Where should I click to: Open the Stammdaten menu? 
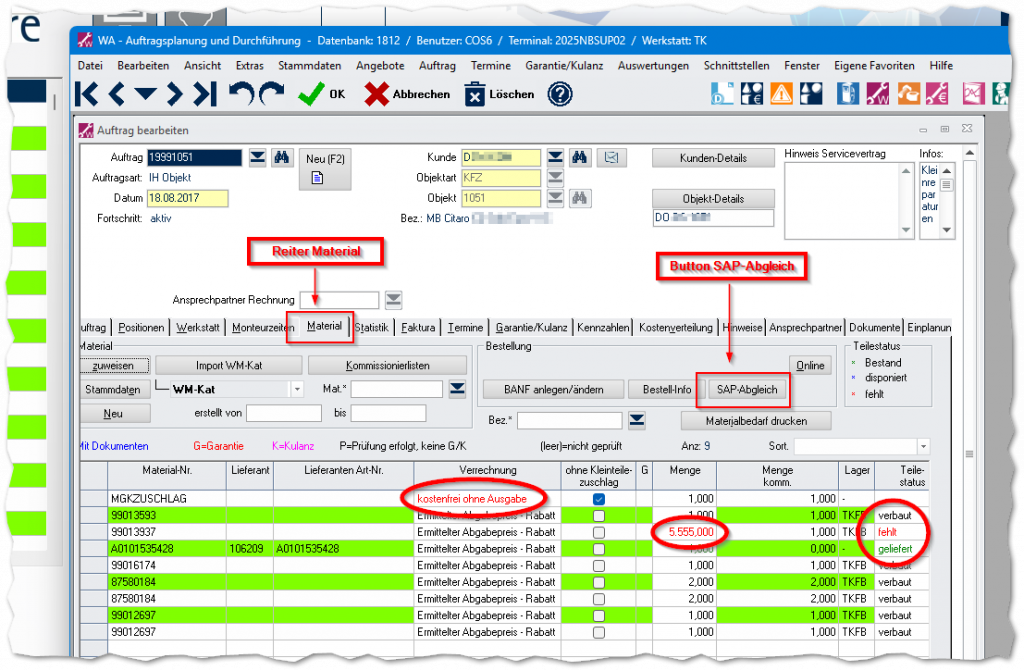pos(309,65)
